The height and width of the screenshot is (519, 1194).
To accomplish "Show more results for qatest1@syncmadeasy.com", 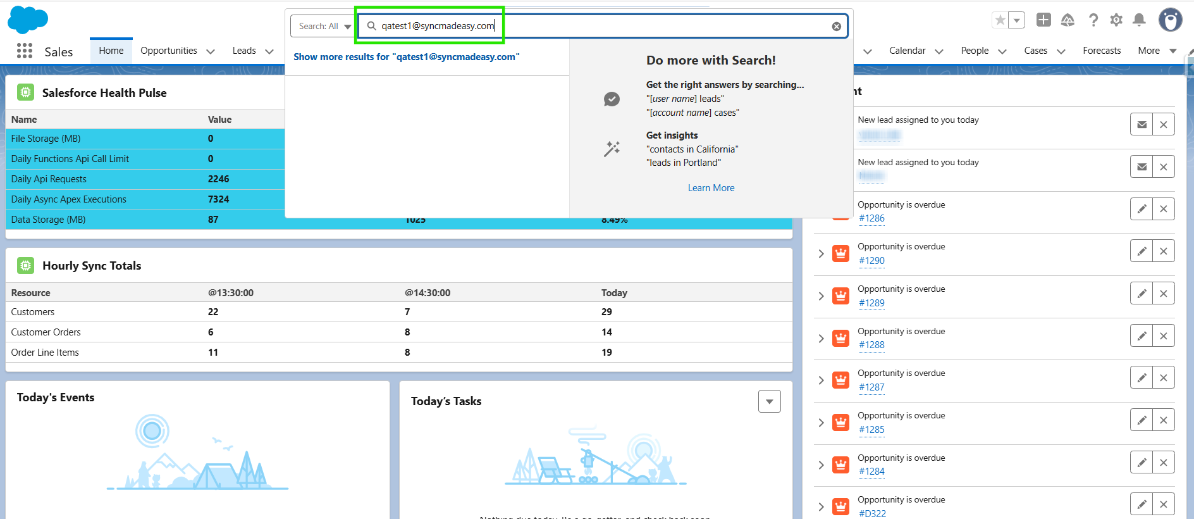I will coord(406,56).
